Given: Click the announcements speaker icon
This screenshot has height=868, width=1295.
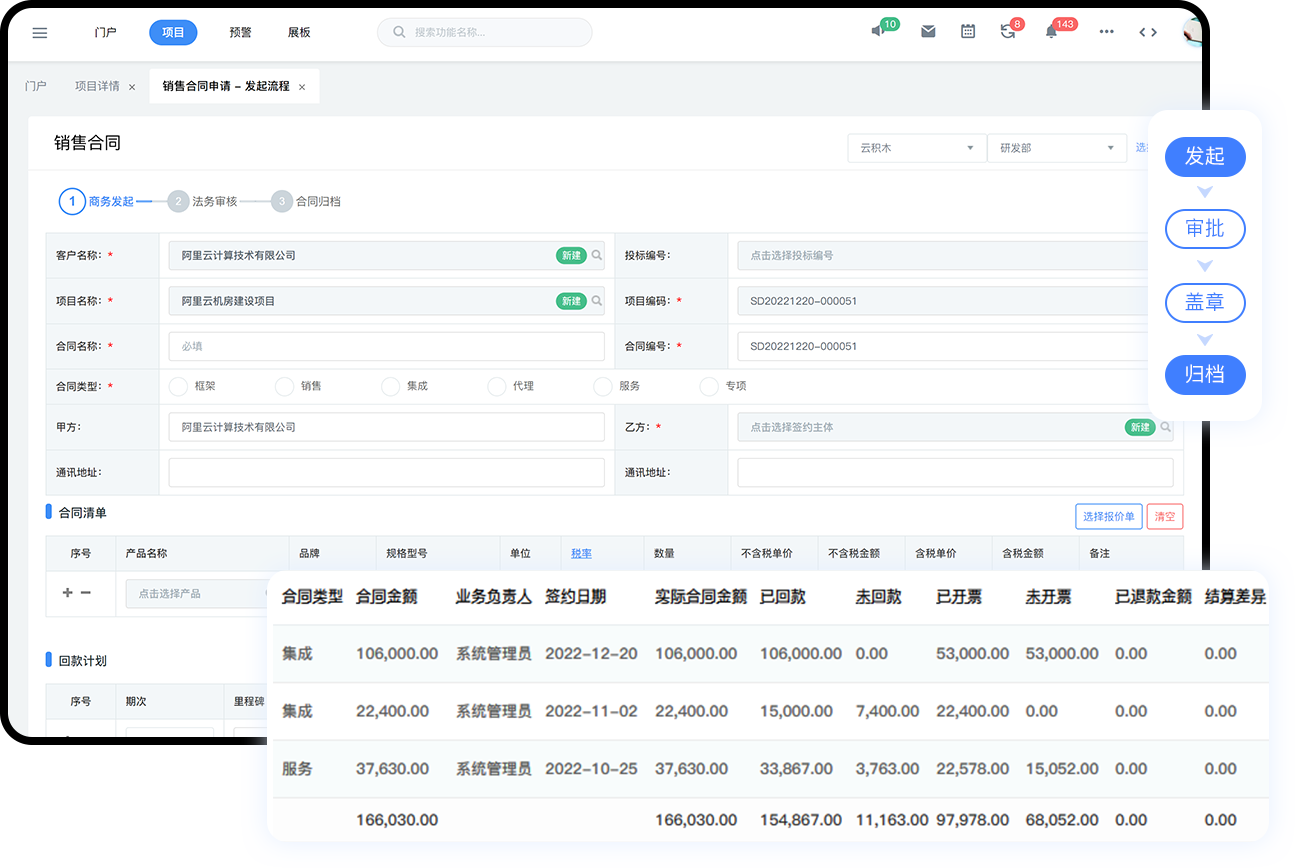Looking at the screenshot, I should tap(878, 32).
